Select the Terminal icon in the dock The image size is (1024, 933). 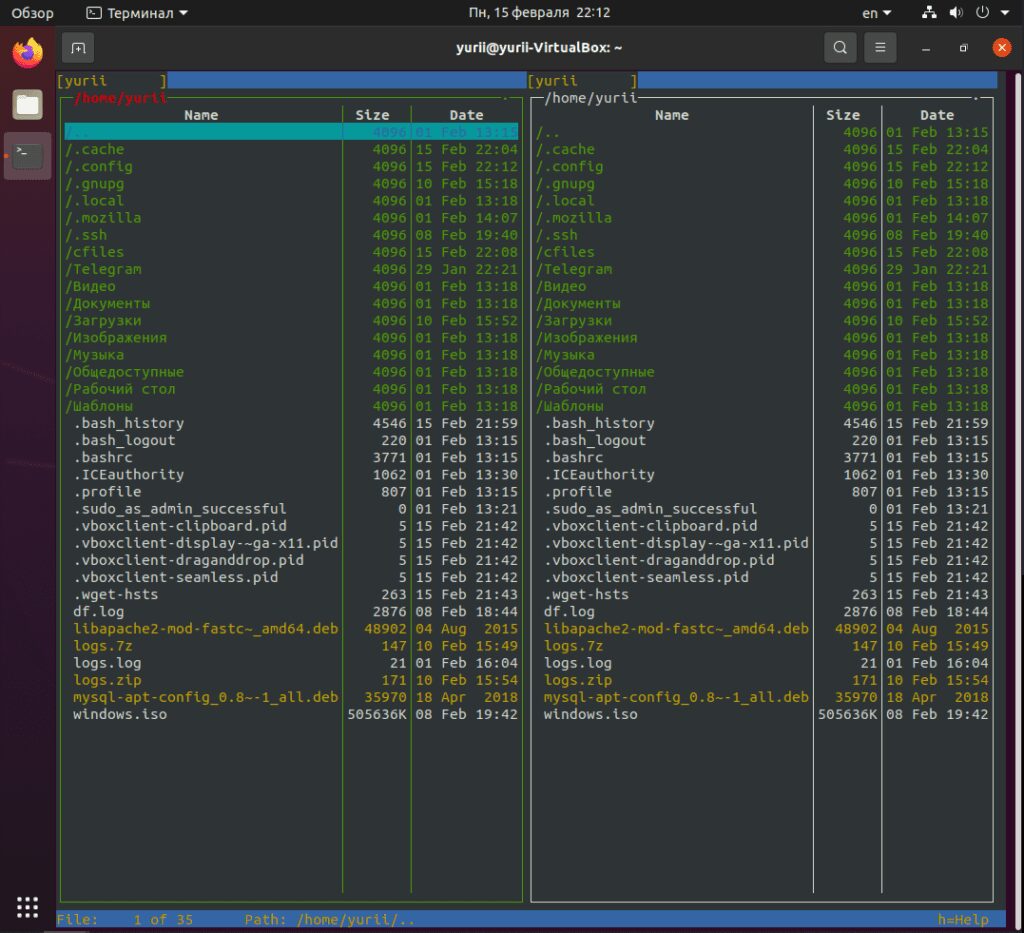coord(28,155)
